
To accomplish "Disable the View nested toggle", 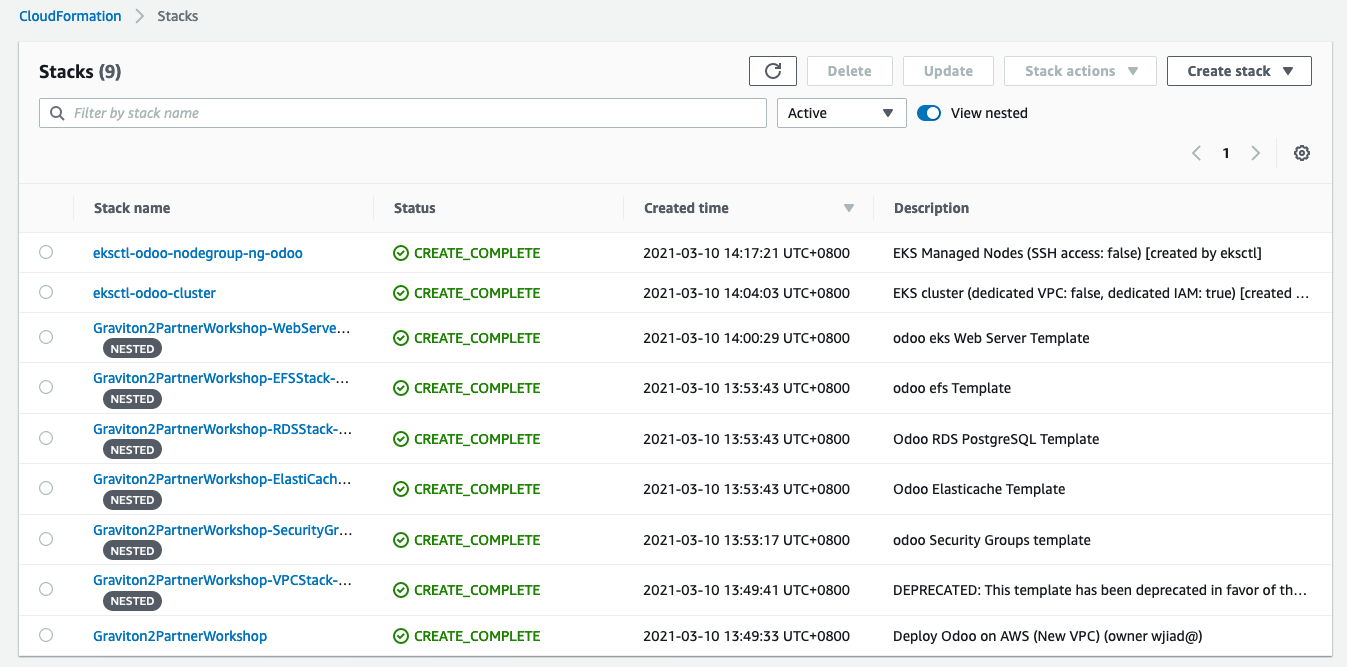I will click(928, 113).
